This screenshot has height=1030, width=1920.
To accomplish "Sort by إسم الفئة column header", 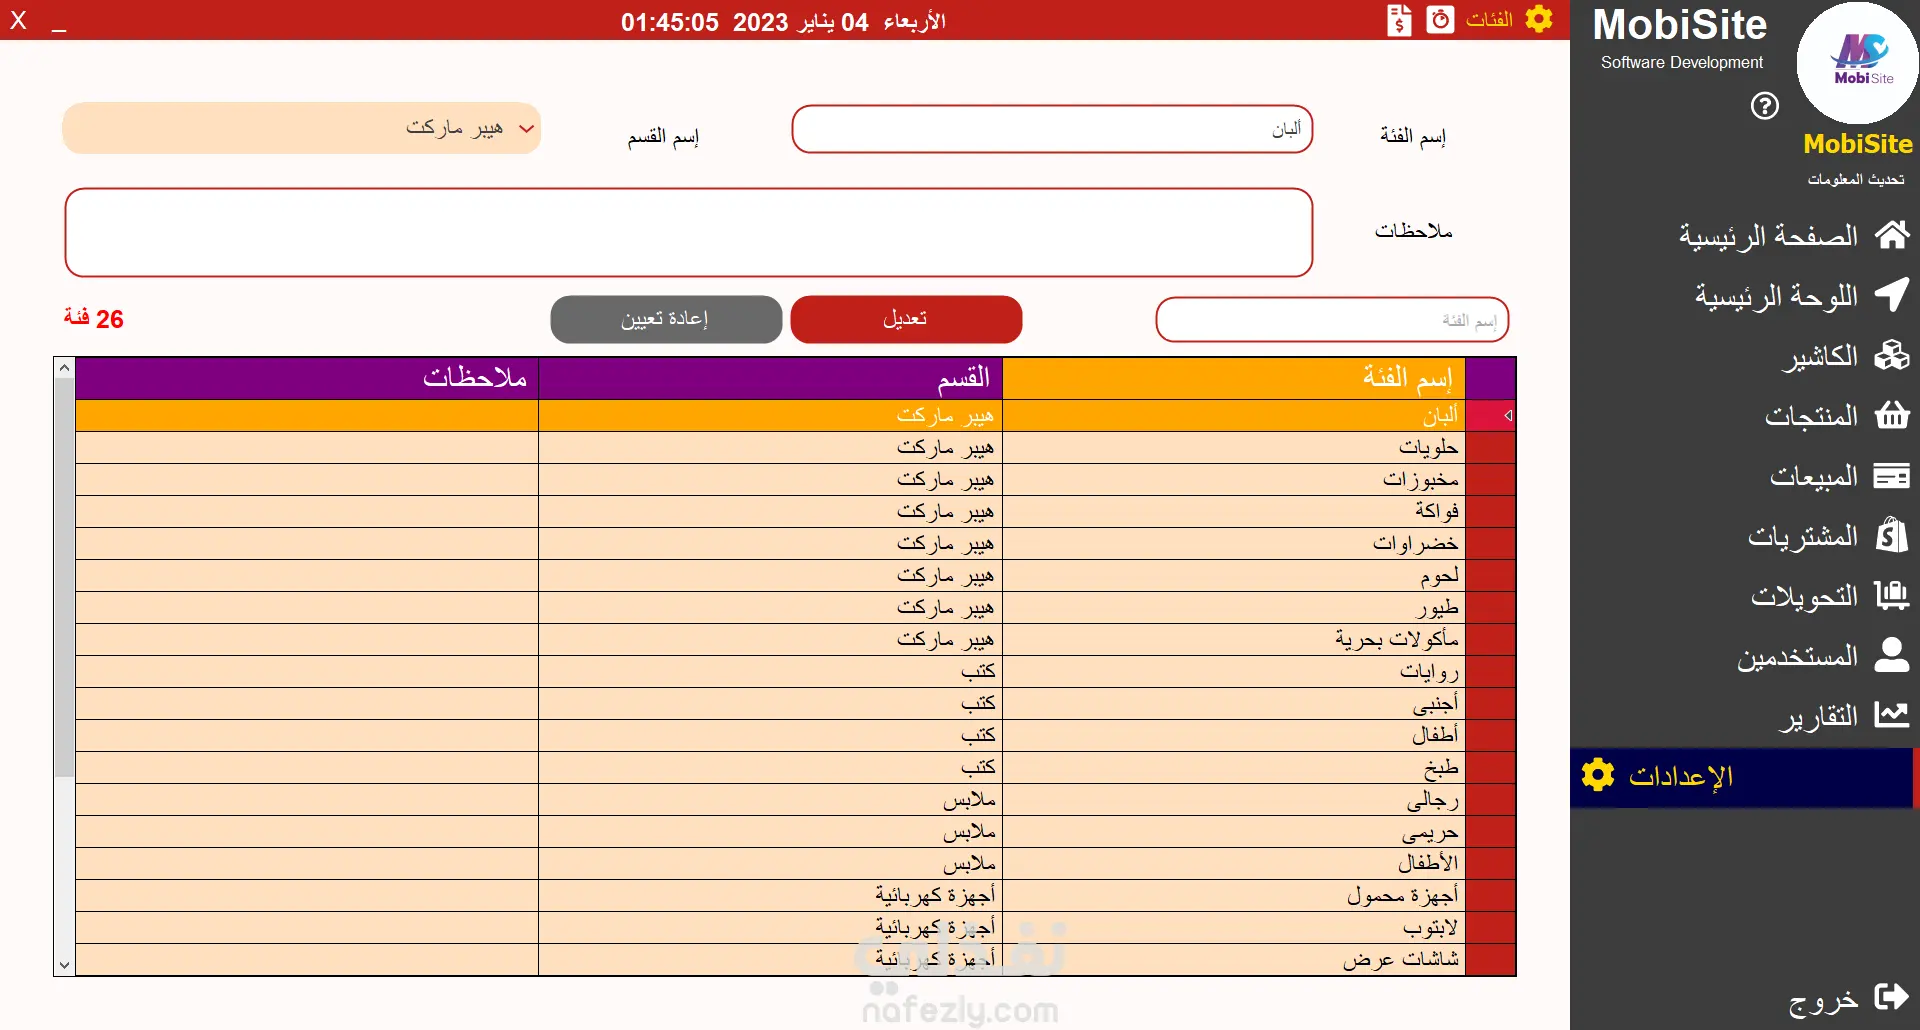I will click(1234, 378).
